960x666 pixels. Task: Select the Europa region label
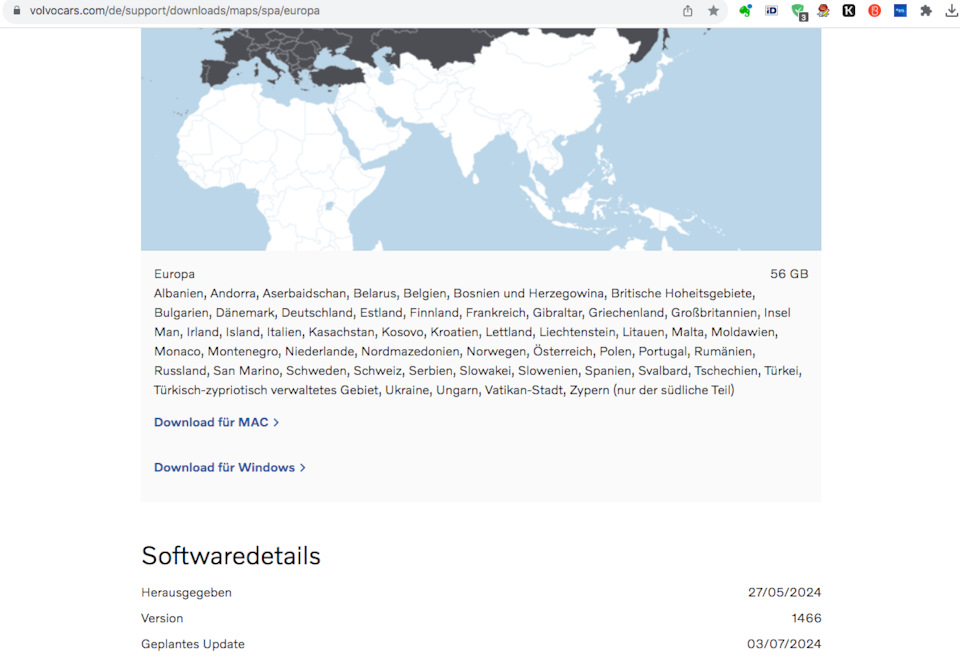pos(174,273)
